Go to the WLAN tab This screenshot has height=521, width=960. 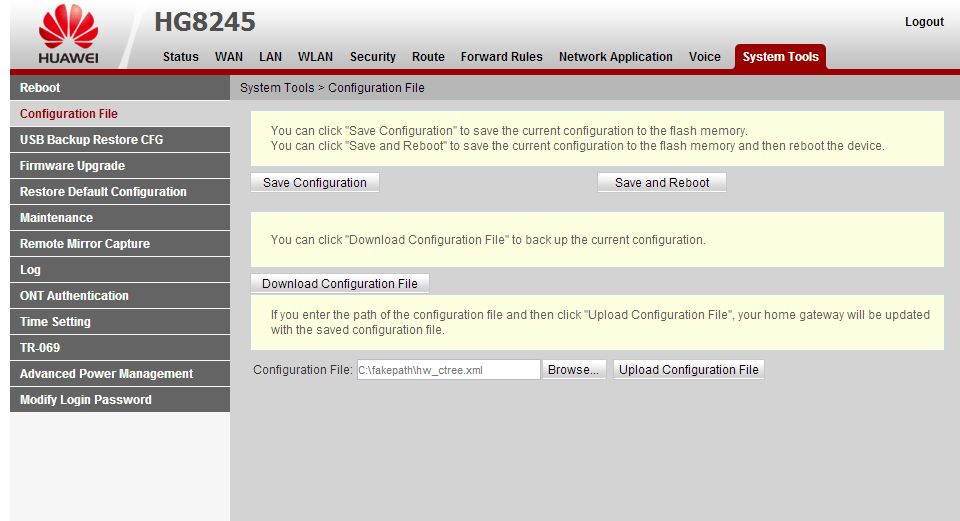pyautogui.click(x=315, y=57)
